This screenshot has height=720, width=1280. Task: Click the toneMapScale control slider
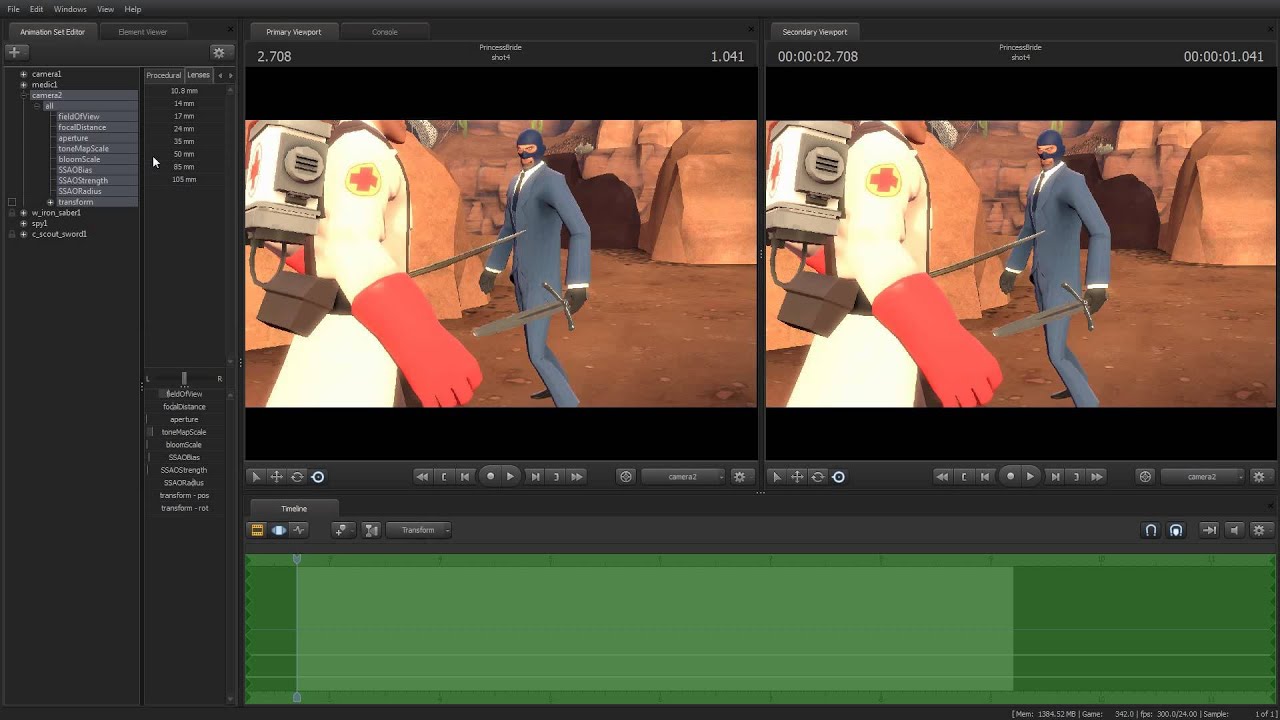(184, 432)
